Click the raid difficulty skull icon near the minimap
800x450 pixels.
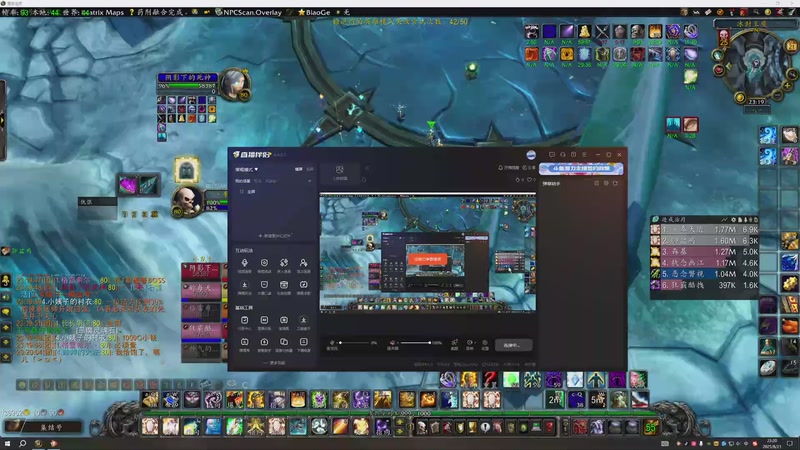pyautogui.click(x=723, y=37)
